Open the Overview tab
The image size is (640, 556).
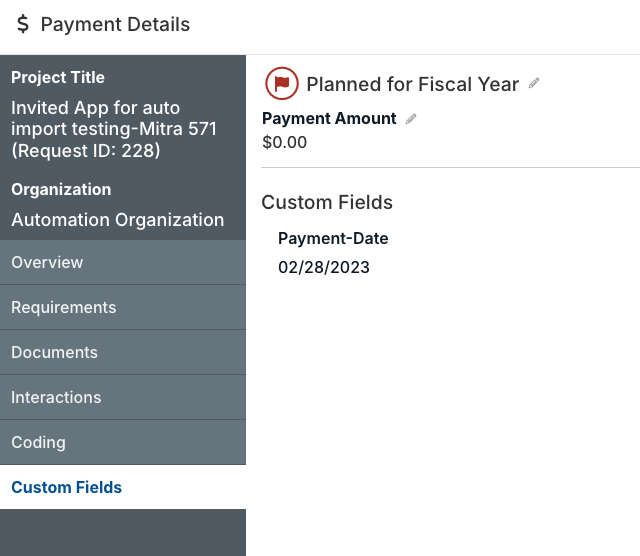123,262
